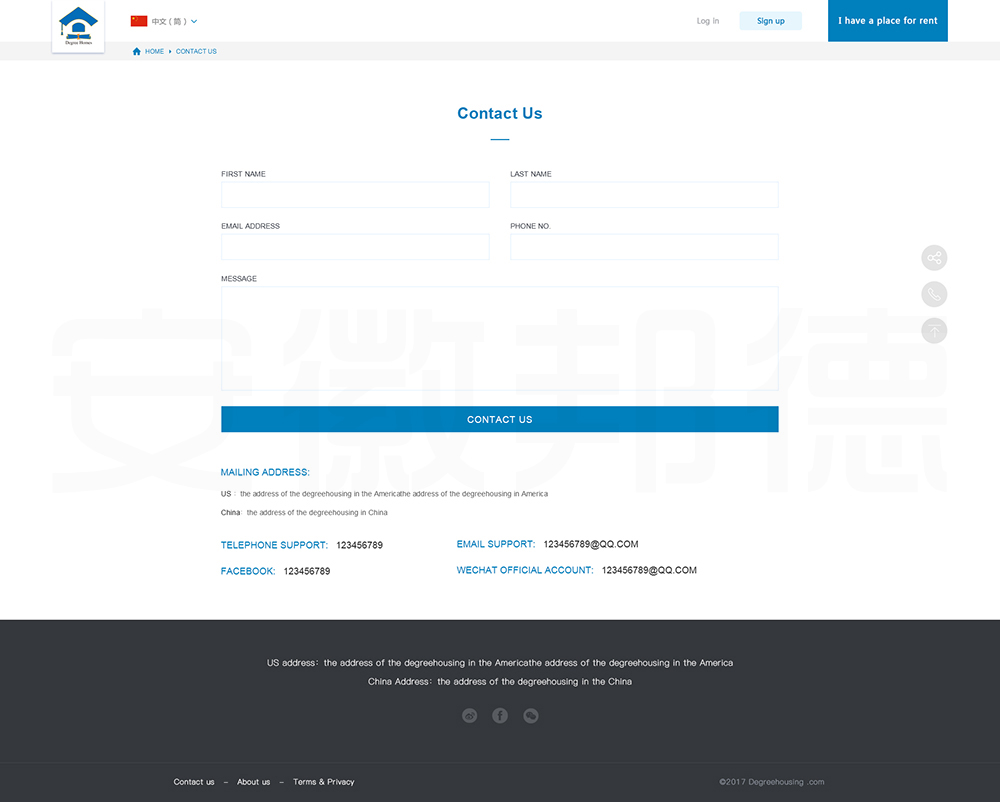Screen dimensions: 1000x802
Task: Click the Log in link
Action: (707, 21)
